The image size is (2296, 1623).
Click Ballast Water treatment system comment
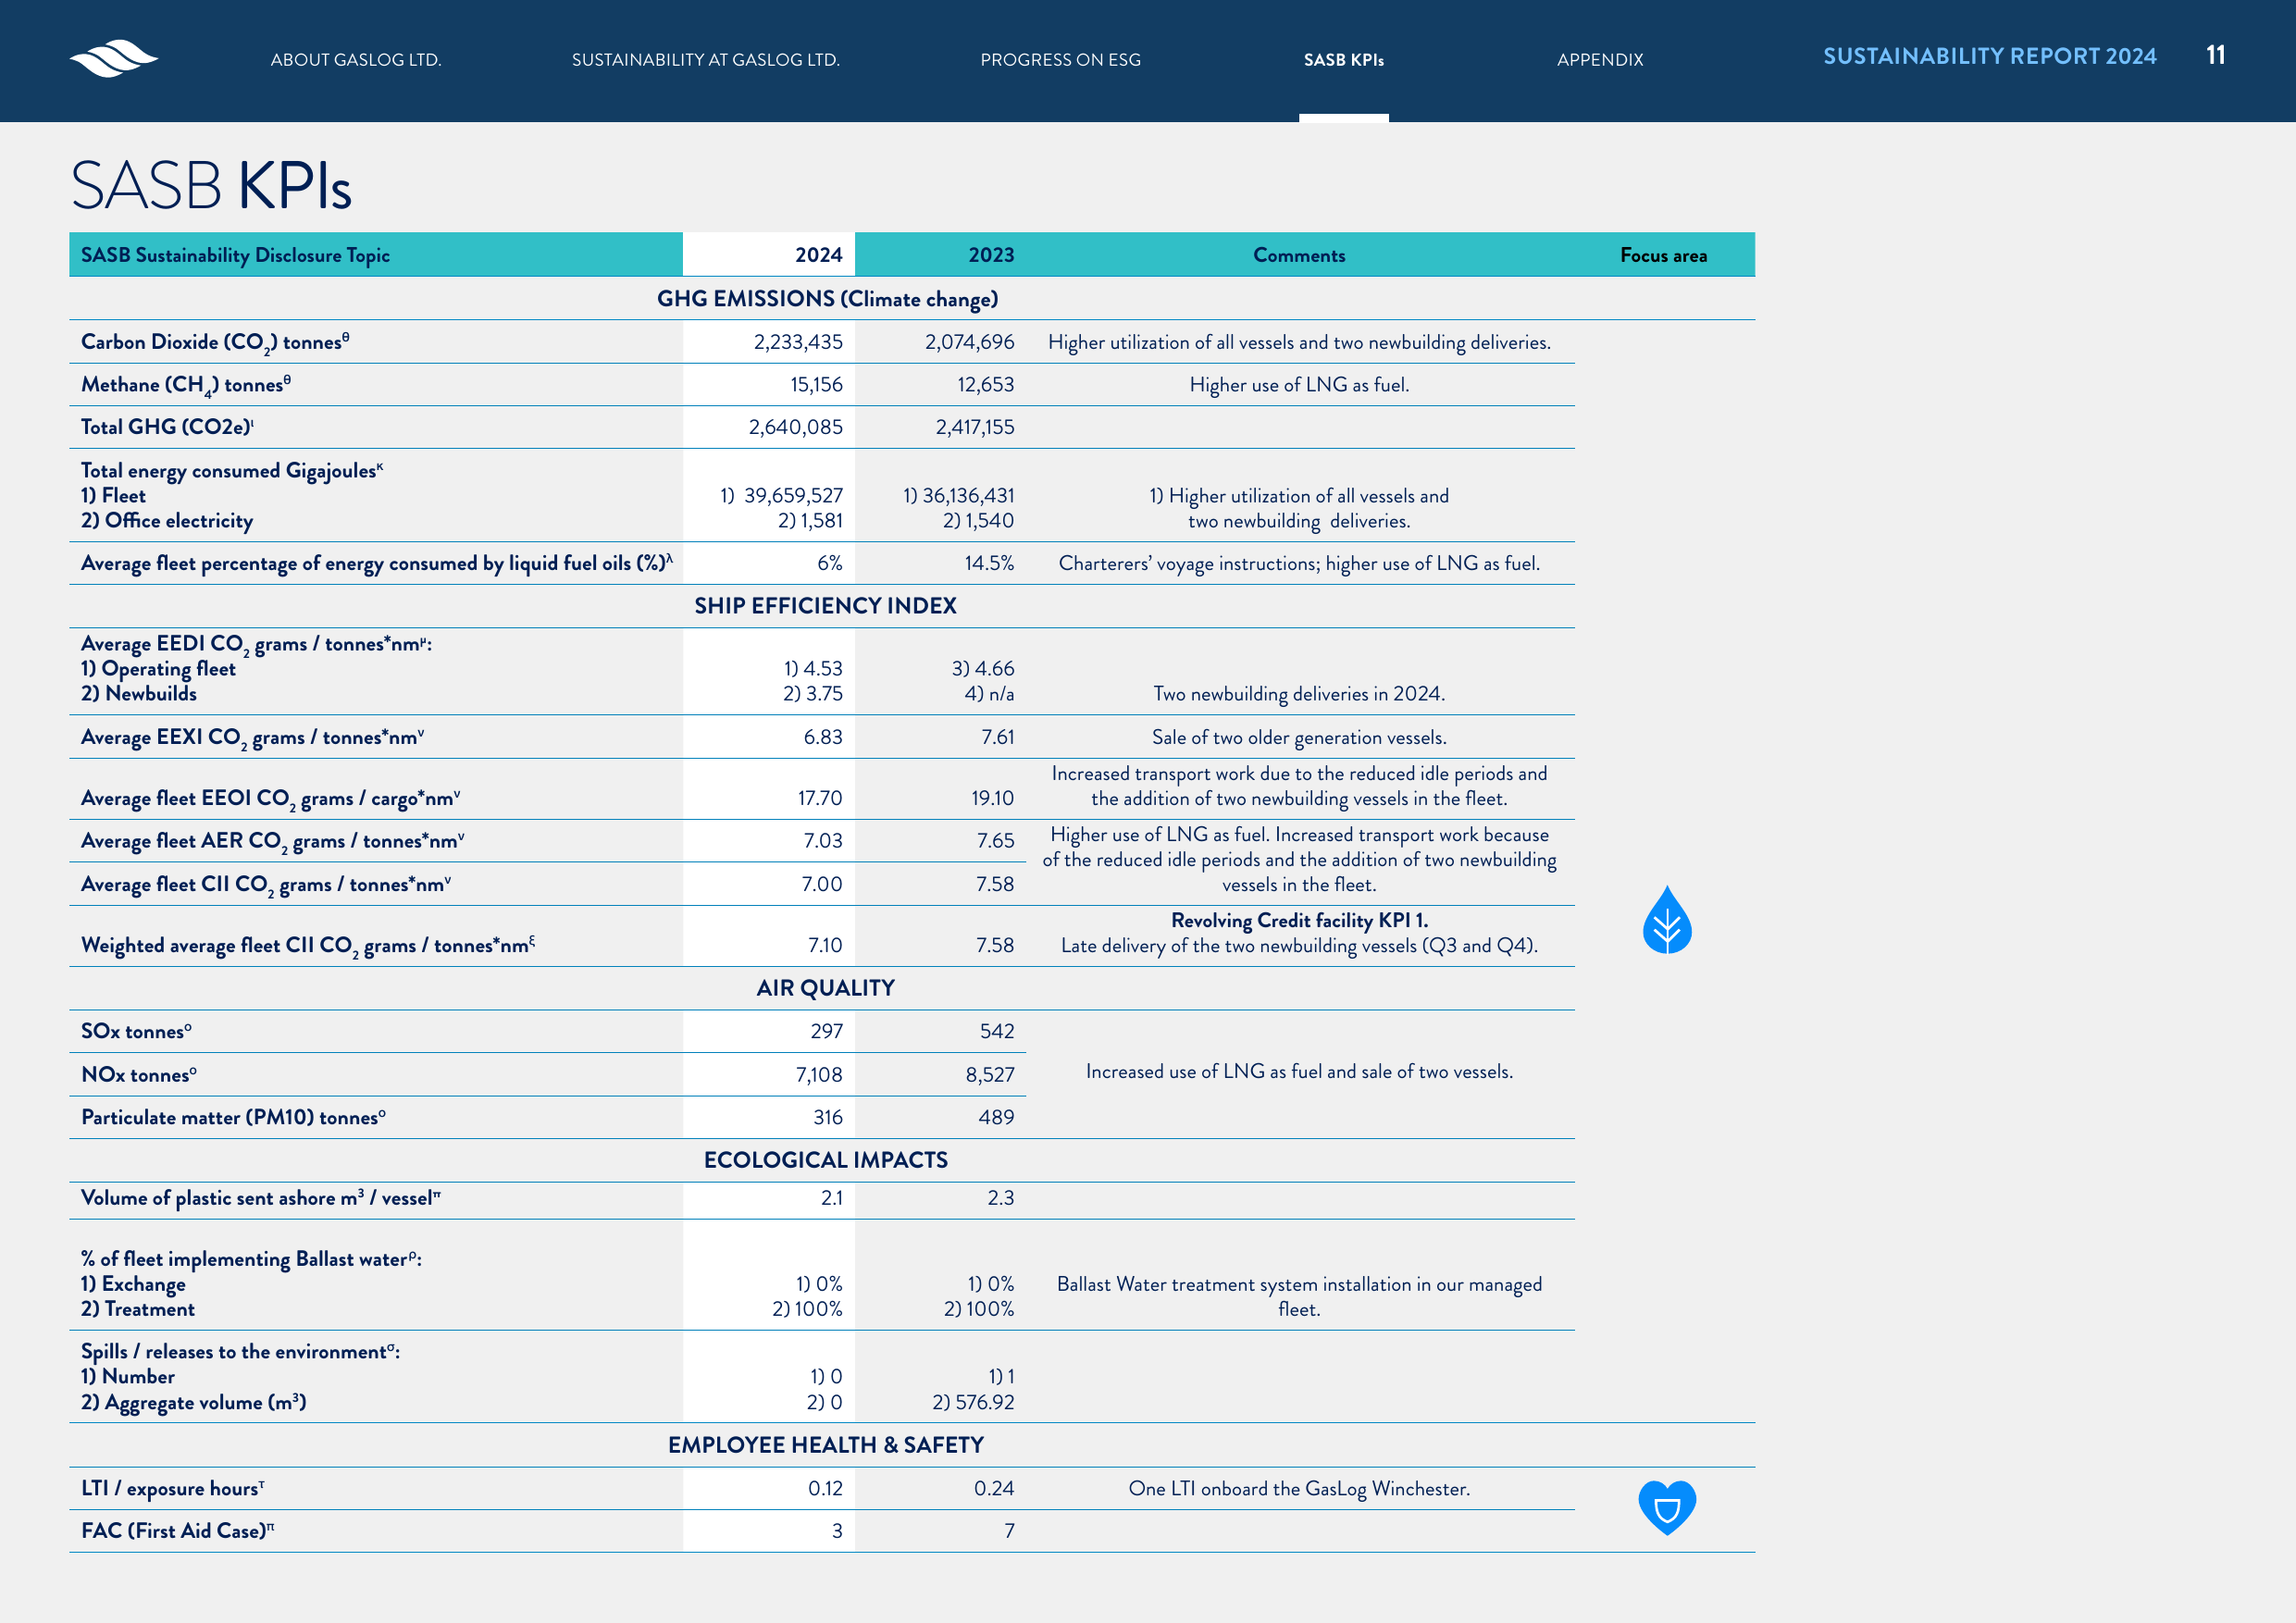pos(1298,1296)
